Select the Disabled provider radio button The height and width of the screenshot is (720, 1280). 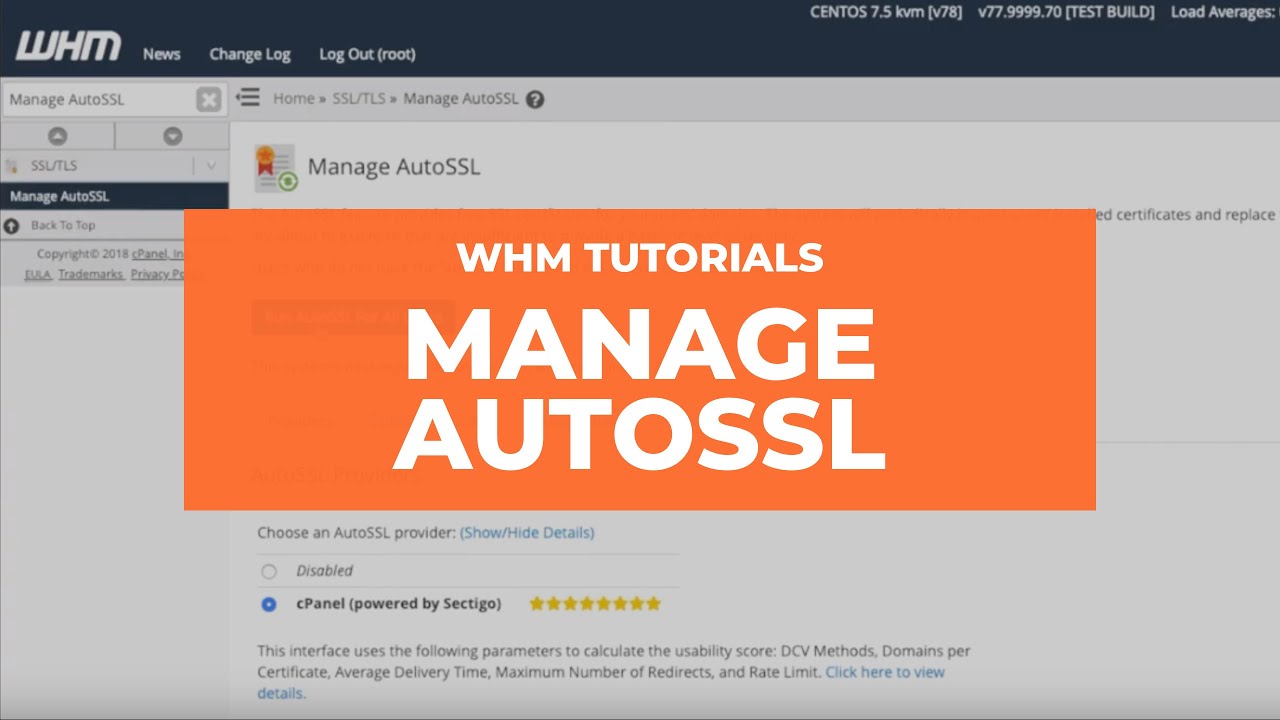tap(269, 572)
